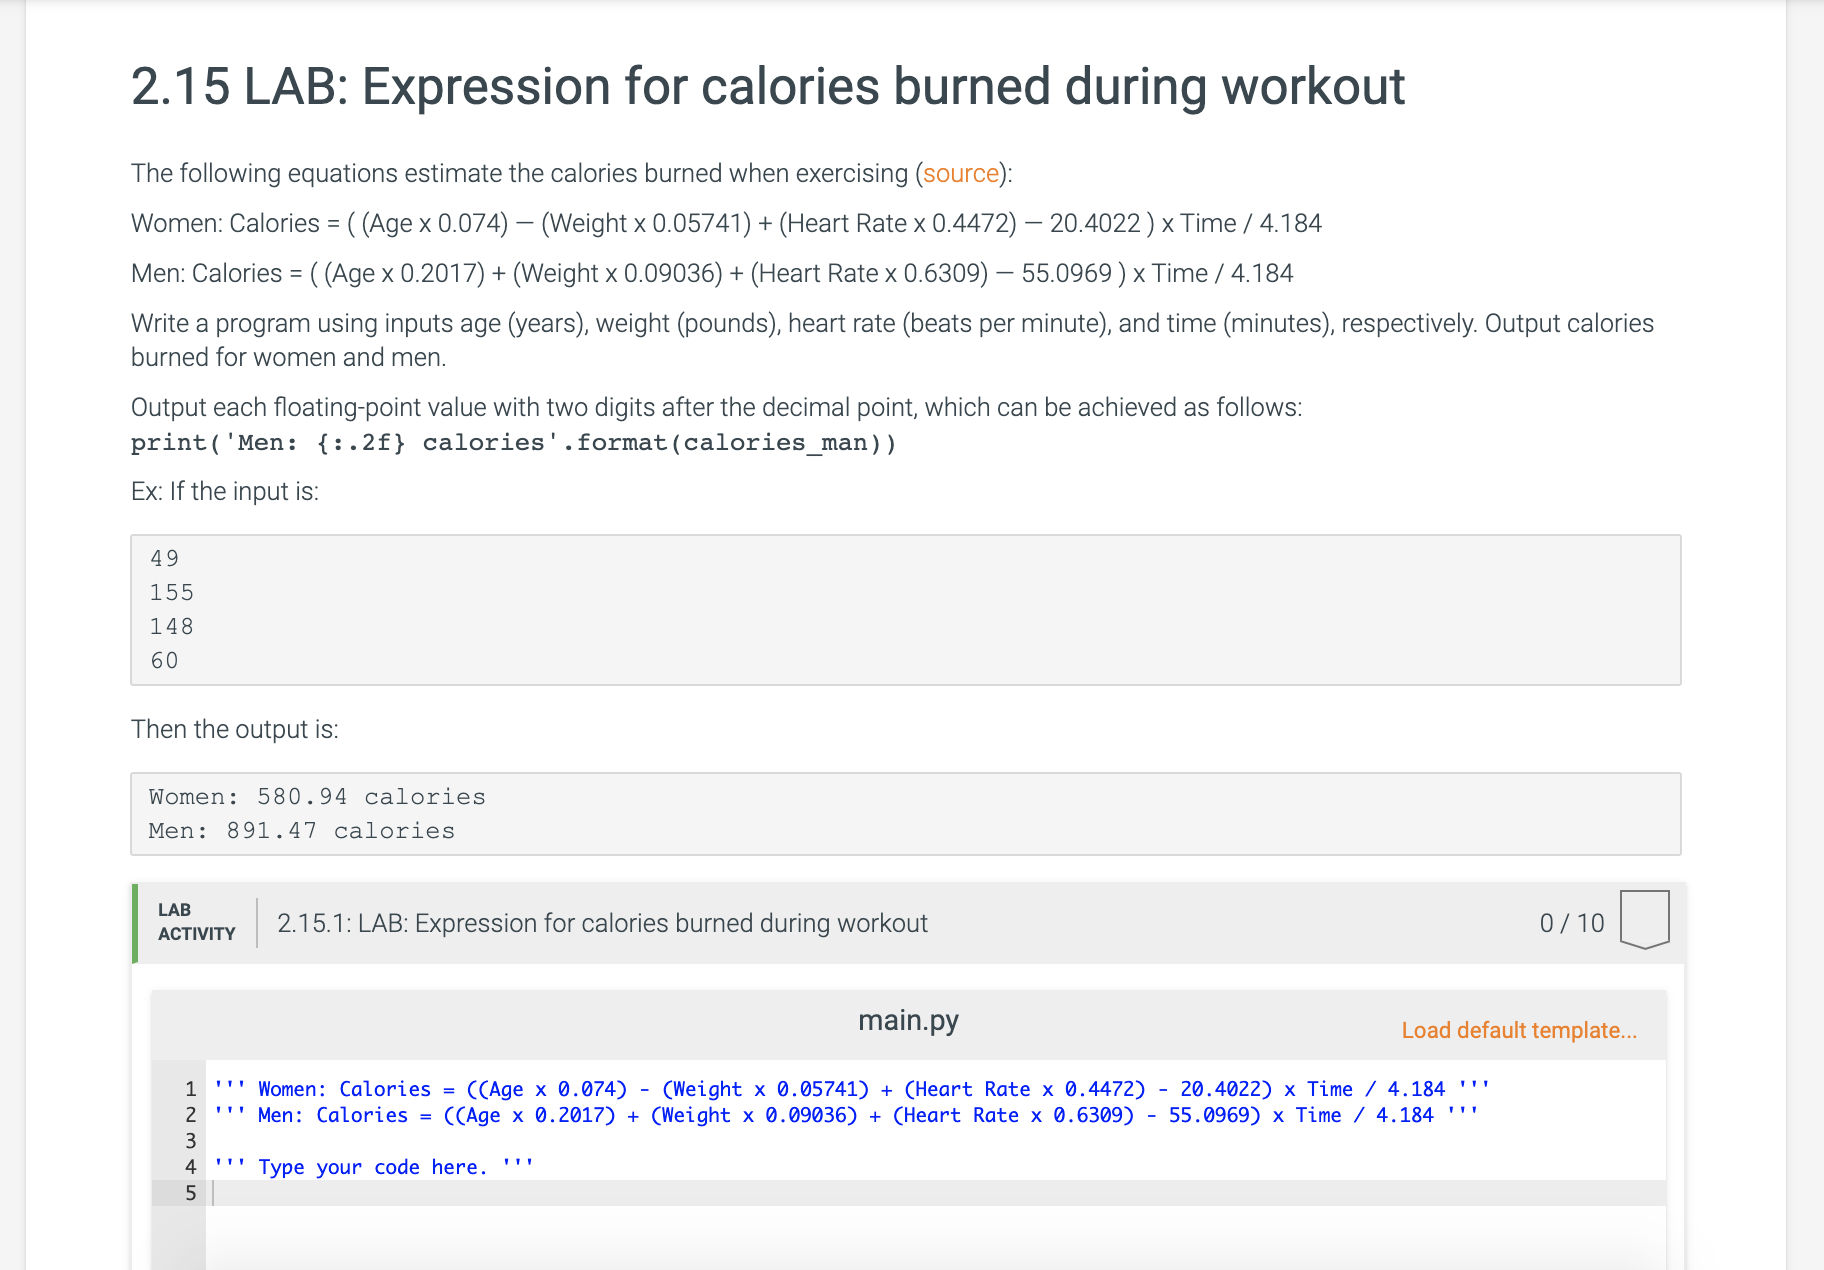Click the Women calories equation text
The image size is (1824, 1270).
pos(725,222)
